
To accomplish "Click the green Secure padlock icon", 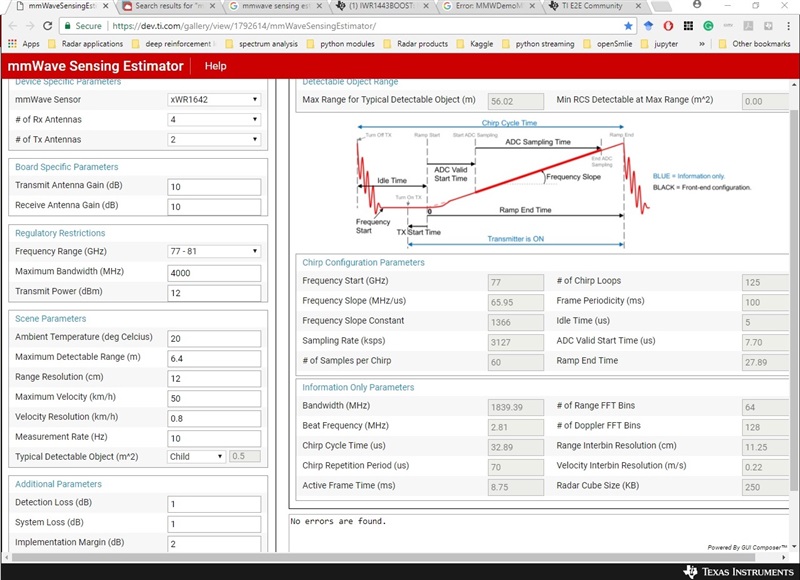I will [x=67, y=26].
